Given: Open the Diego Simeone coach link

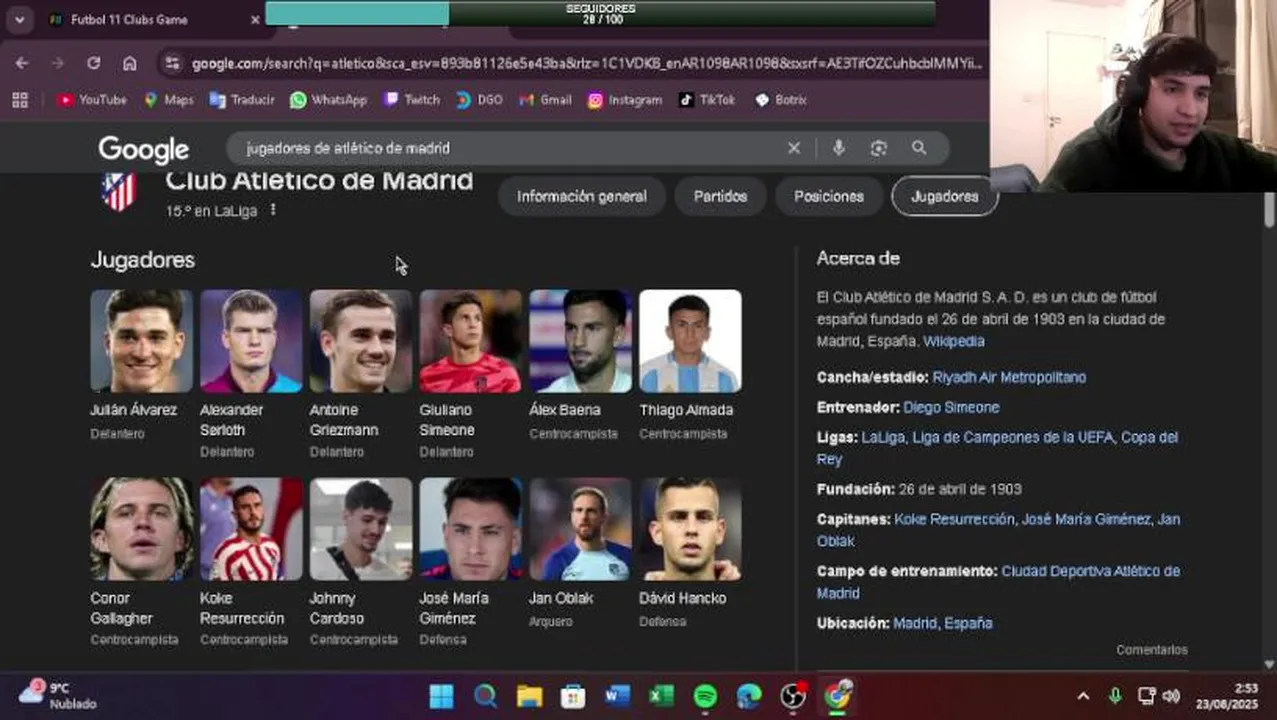Looking at the screenshot, I should (951, 407).
